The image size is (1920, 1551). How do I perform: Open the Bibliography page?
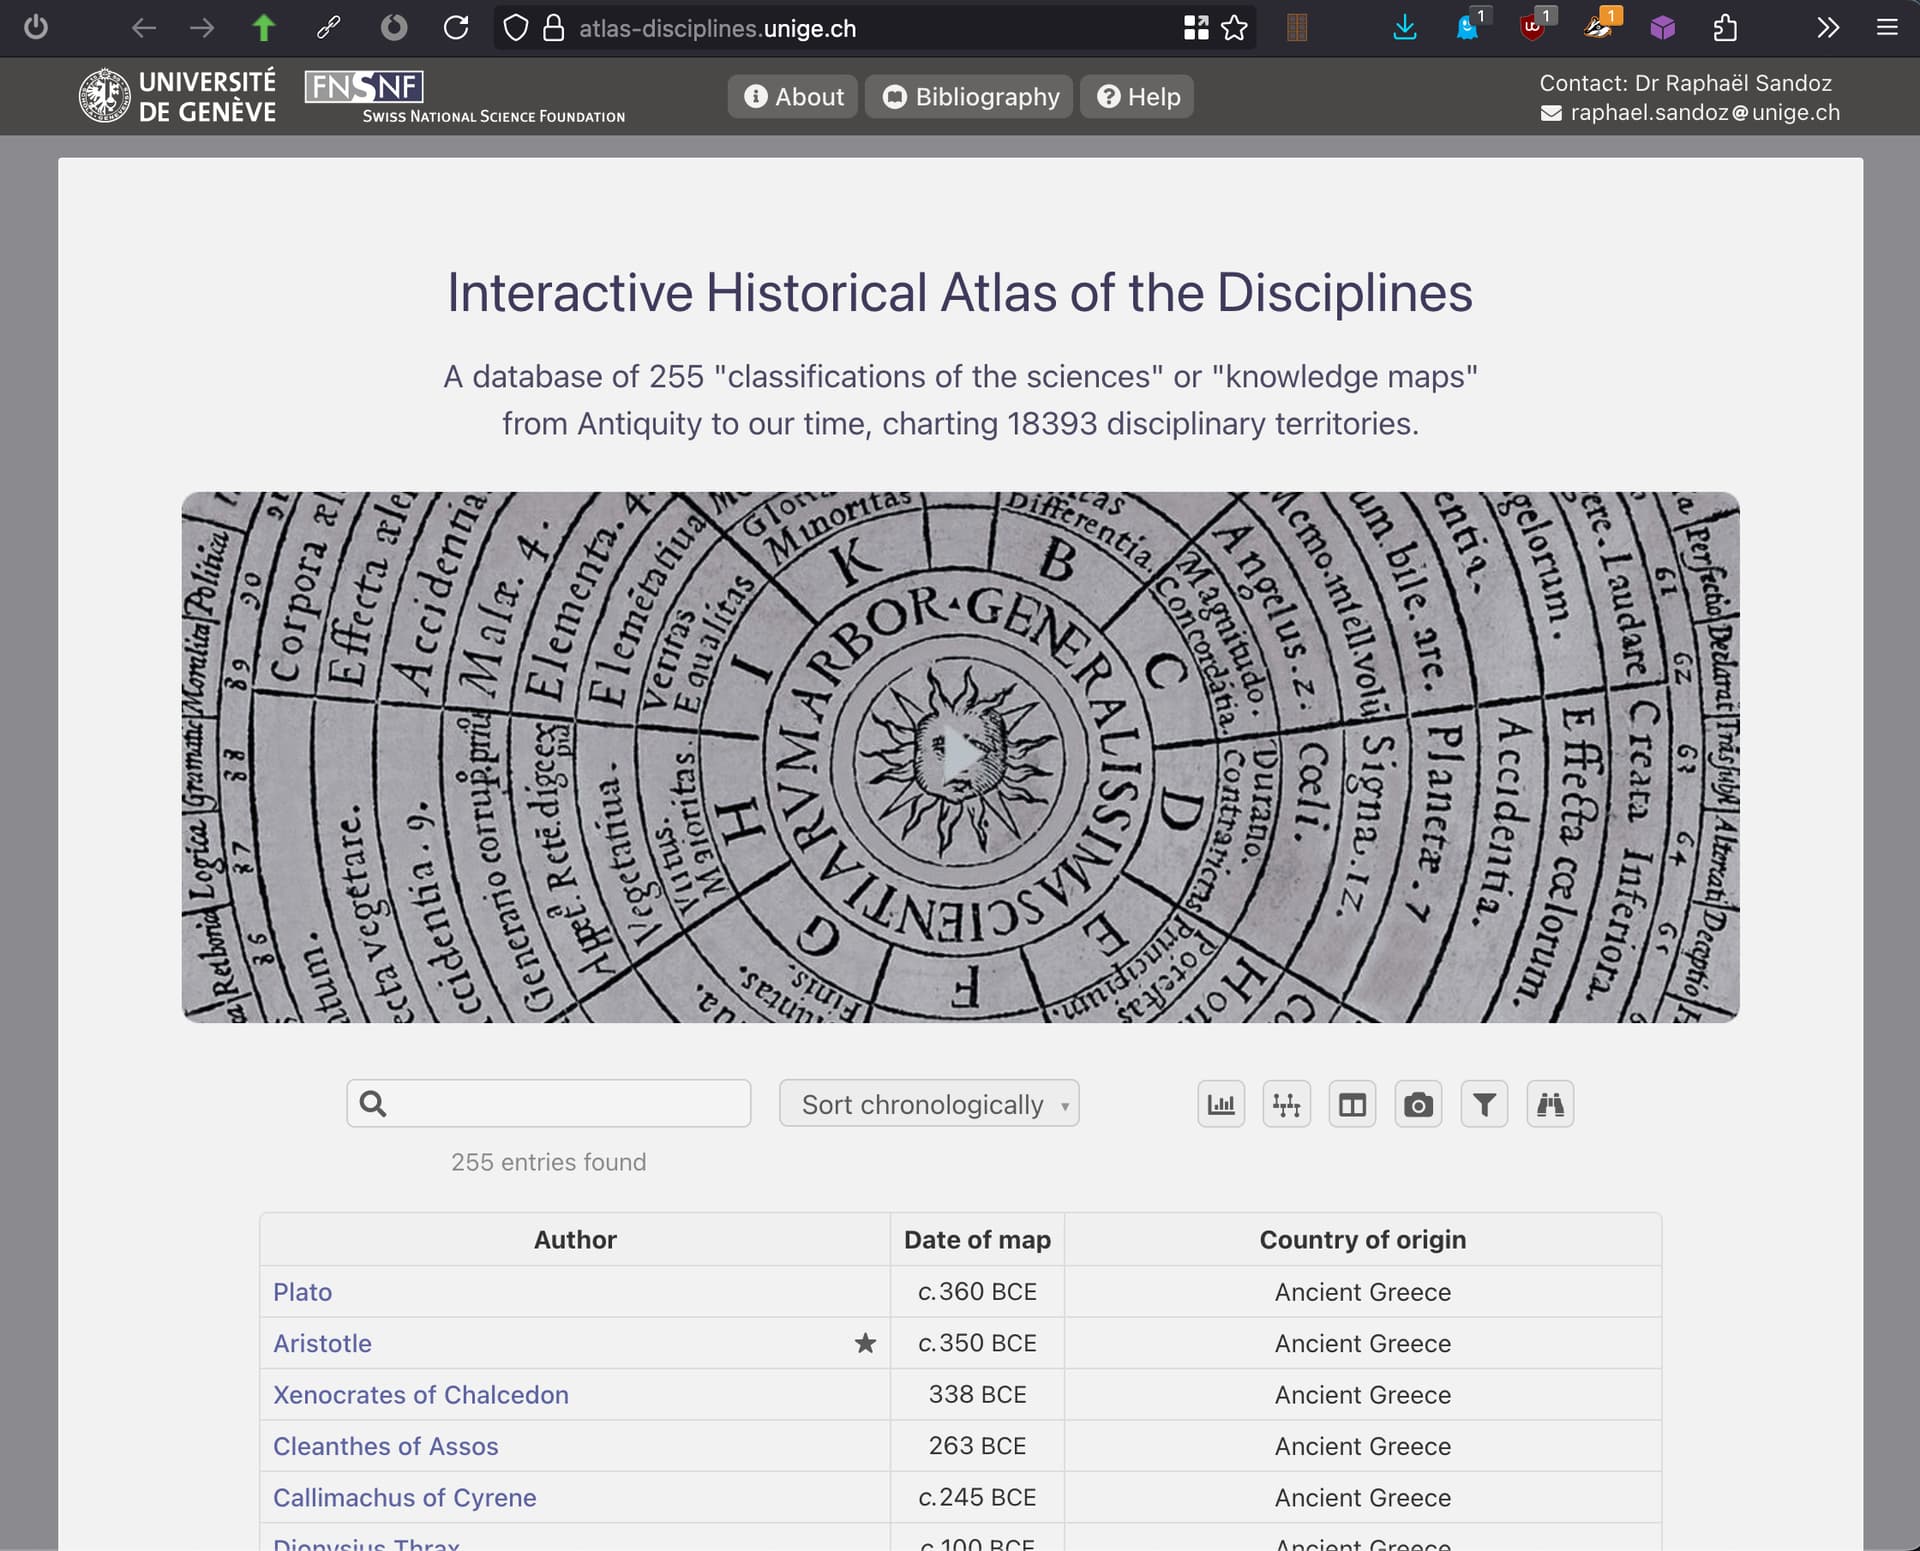click(x=969, y=96)
